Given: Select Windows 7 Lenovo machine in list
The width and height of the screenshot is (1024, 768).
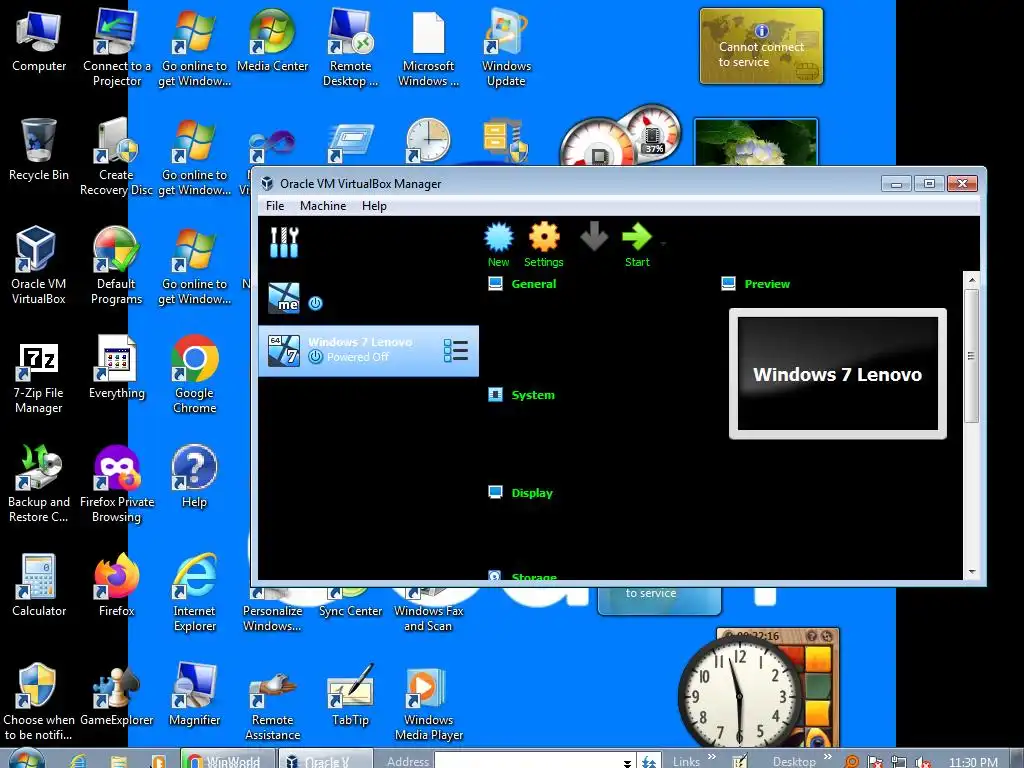Looking at the screenshot, I should 368,351.
